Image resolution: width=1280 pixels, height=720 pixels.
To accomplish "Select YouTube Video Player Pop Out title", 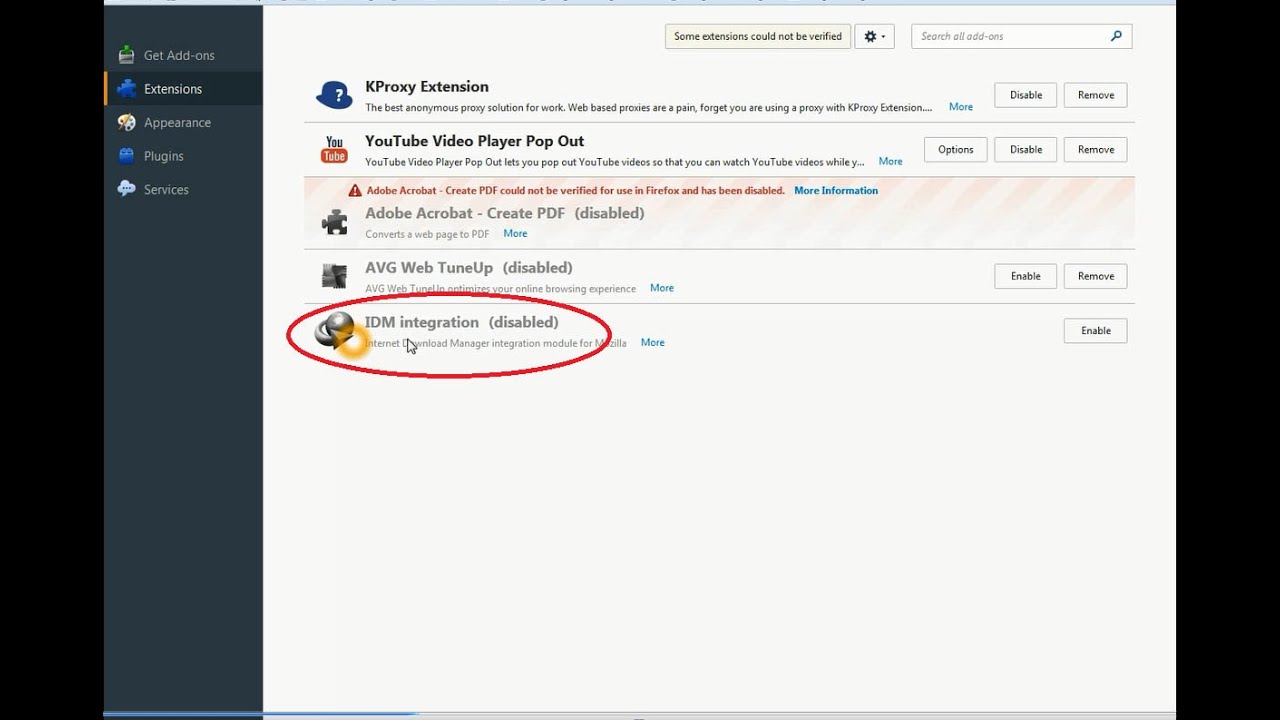I will [474, 141].
